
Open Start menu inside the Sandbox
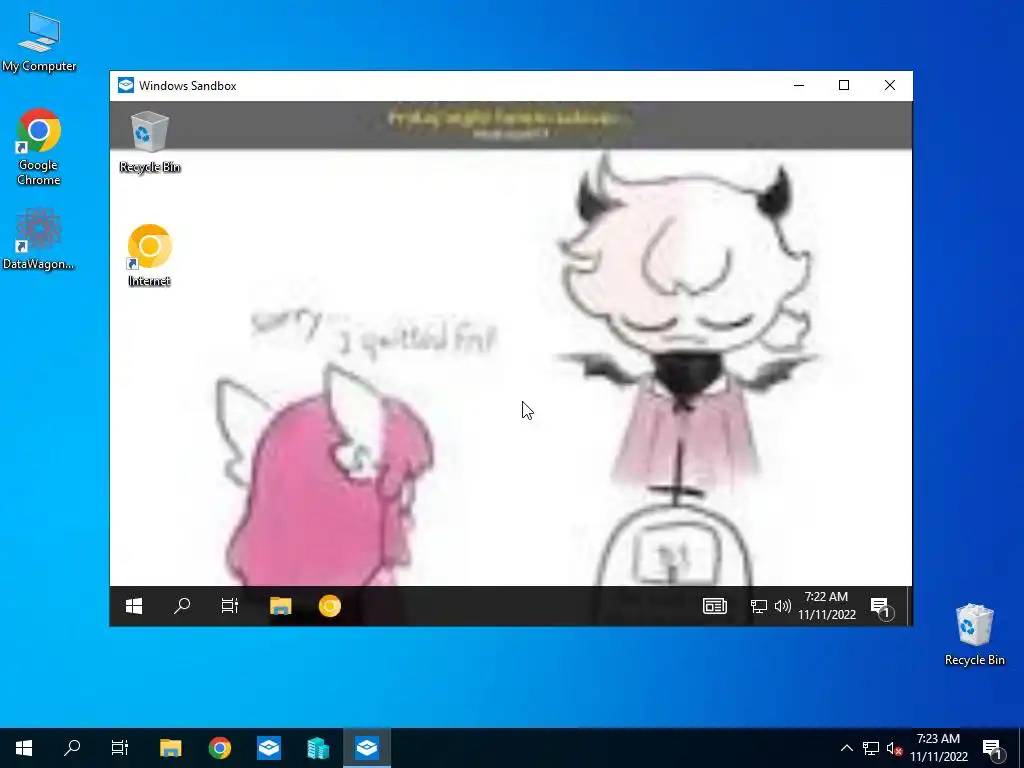(x=134, y=606)
